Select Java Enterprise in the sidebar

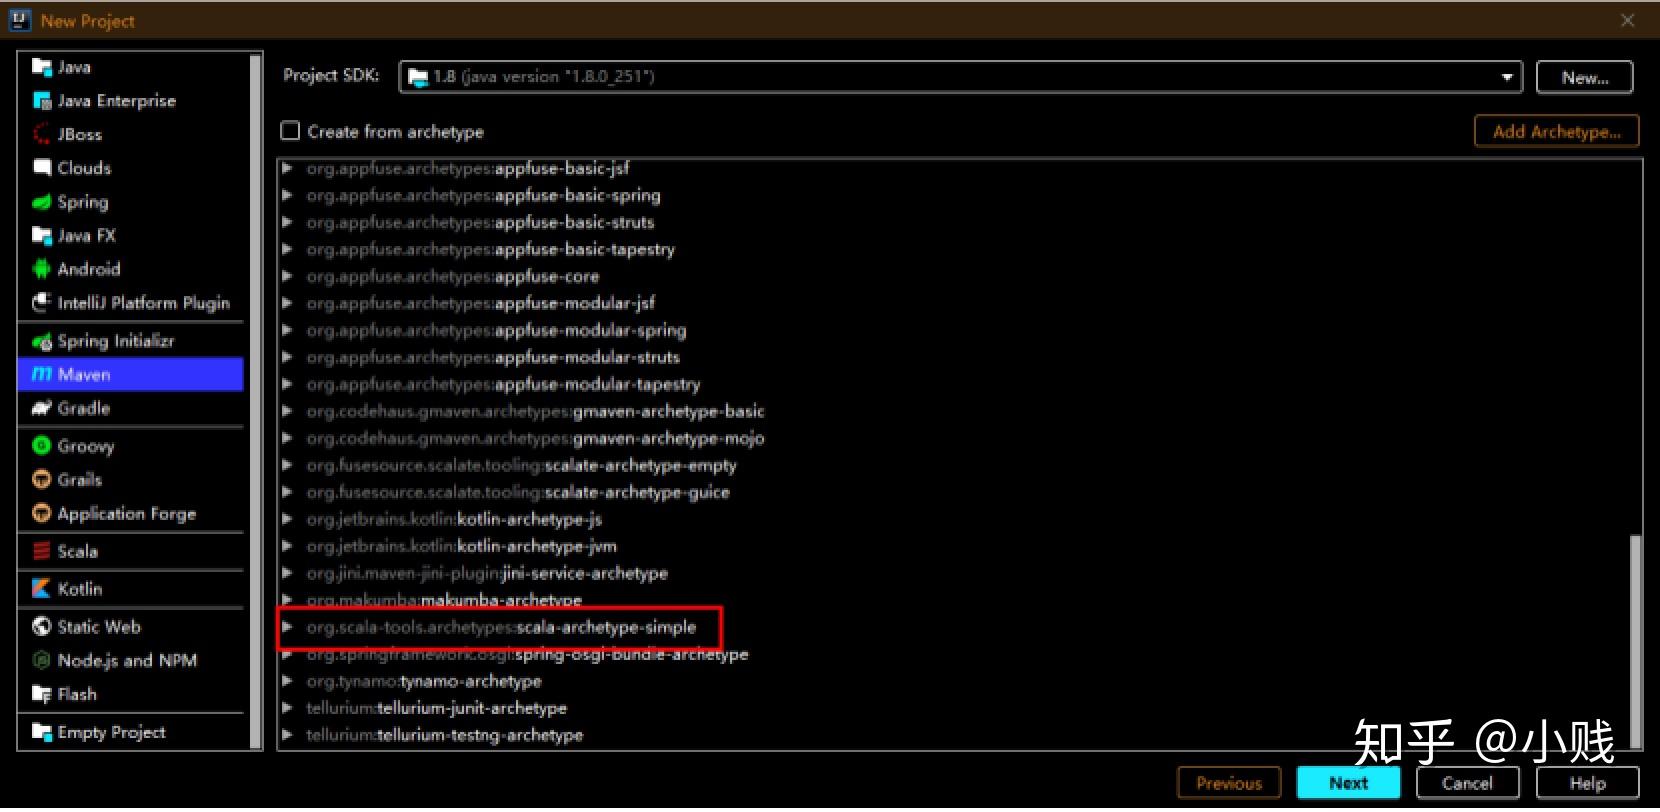[x=131, y=101]
